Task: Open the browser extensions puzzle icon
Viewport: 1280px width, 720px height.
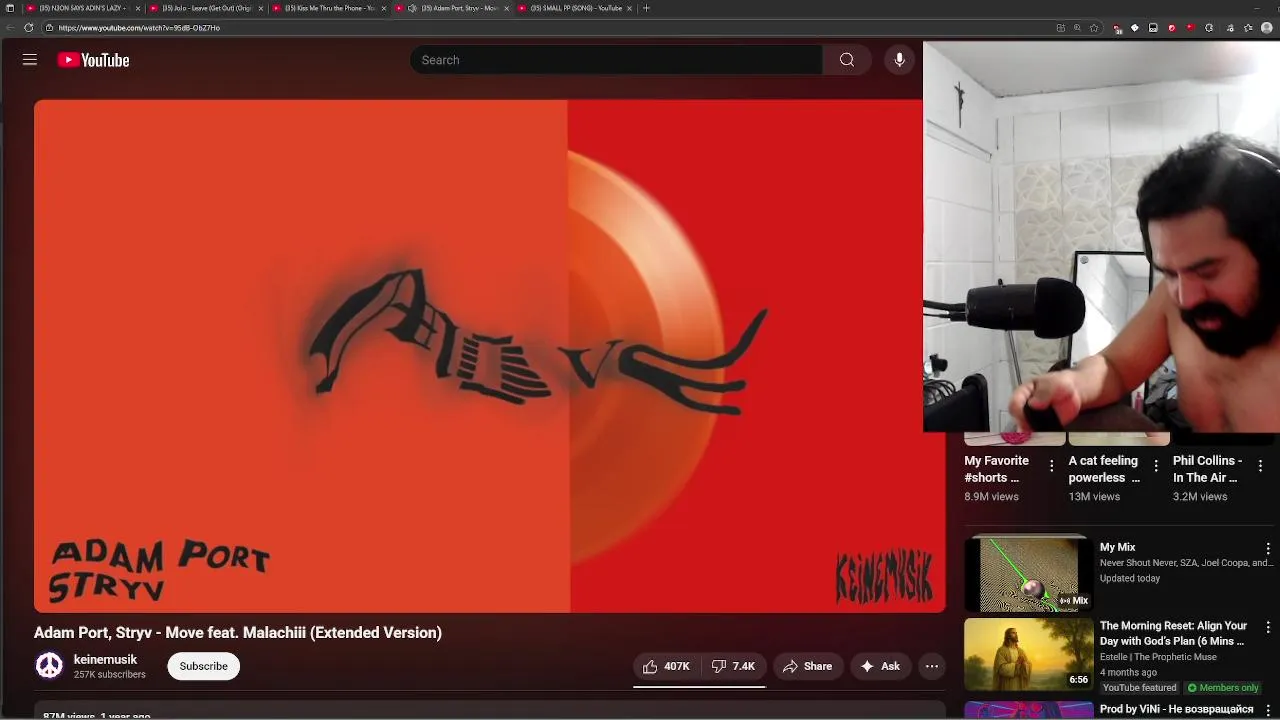Action: tap(1209, 28)
